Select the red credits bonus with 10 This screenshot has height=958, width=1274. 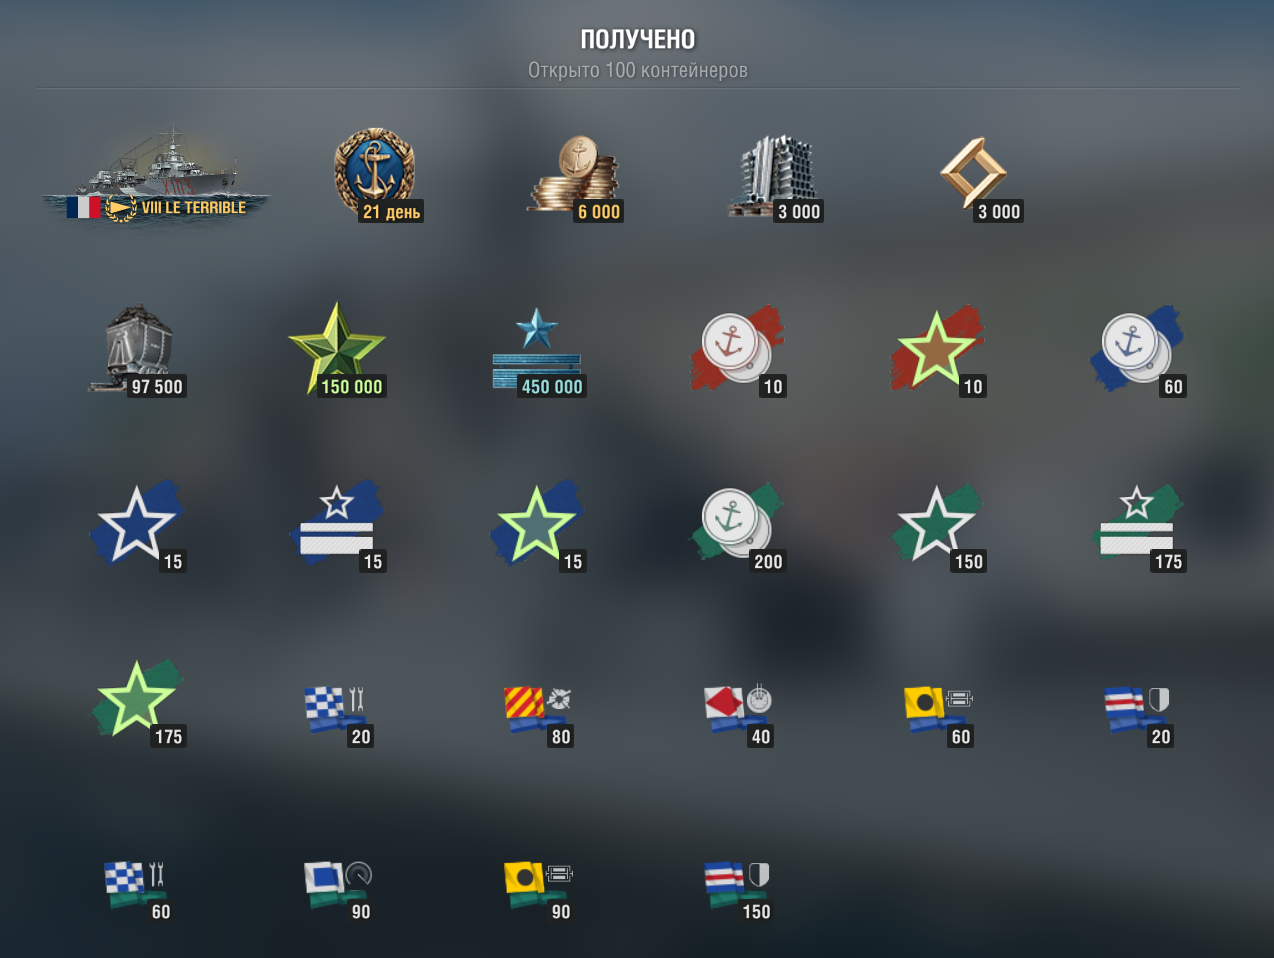click(738, 350)
